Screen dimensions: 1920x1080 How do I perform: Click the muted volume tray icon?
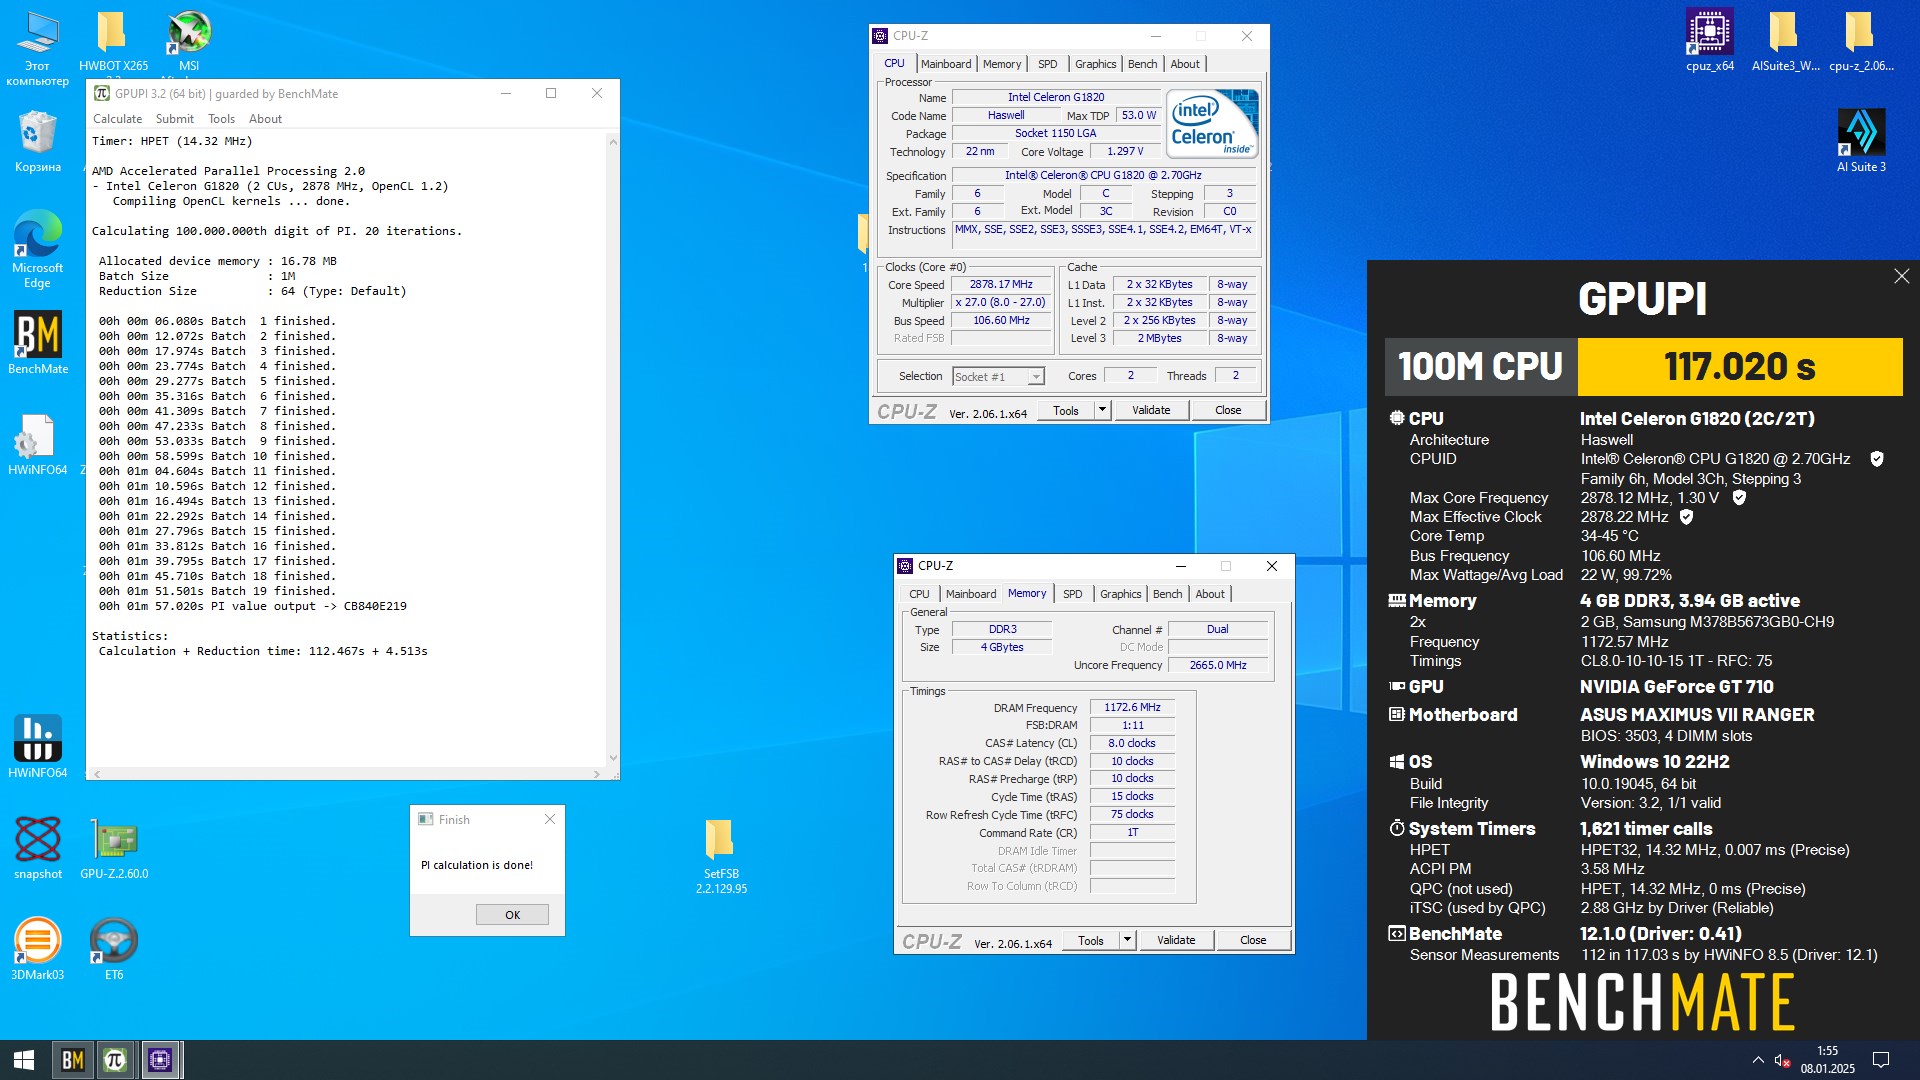pyautogui.click(x=1782, y=1060)
